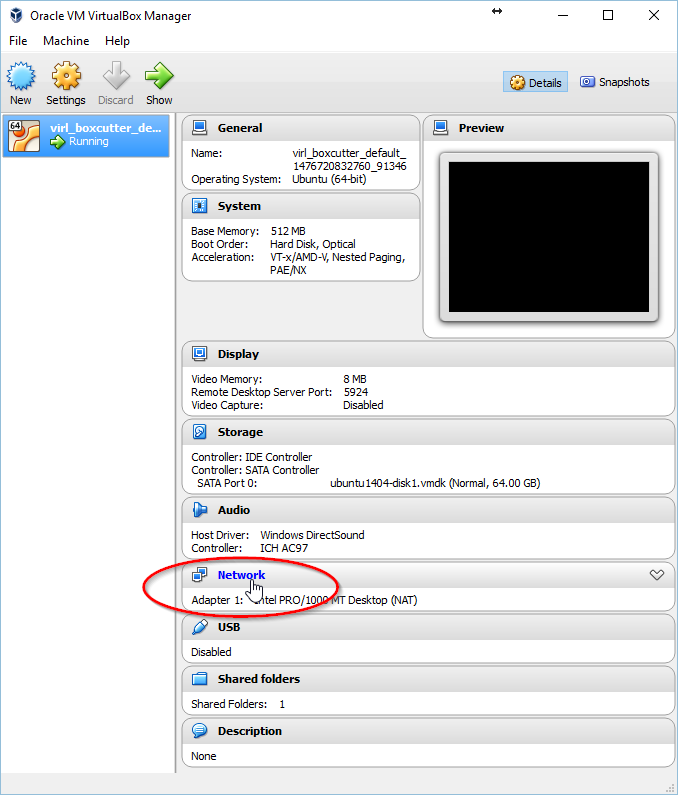Collapse the Network section with chevron
Viewport: 678px width, 795px height.
click(657, 575)
